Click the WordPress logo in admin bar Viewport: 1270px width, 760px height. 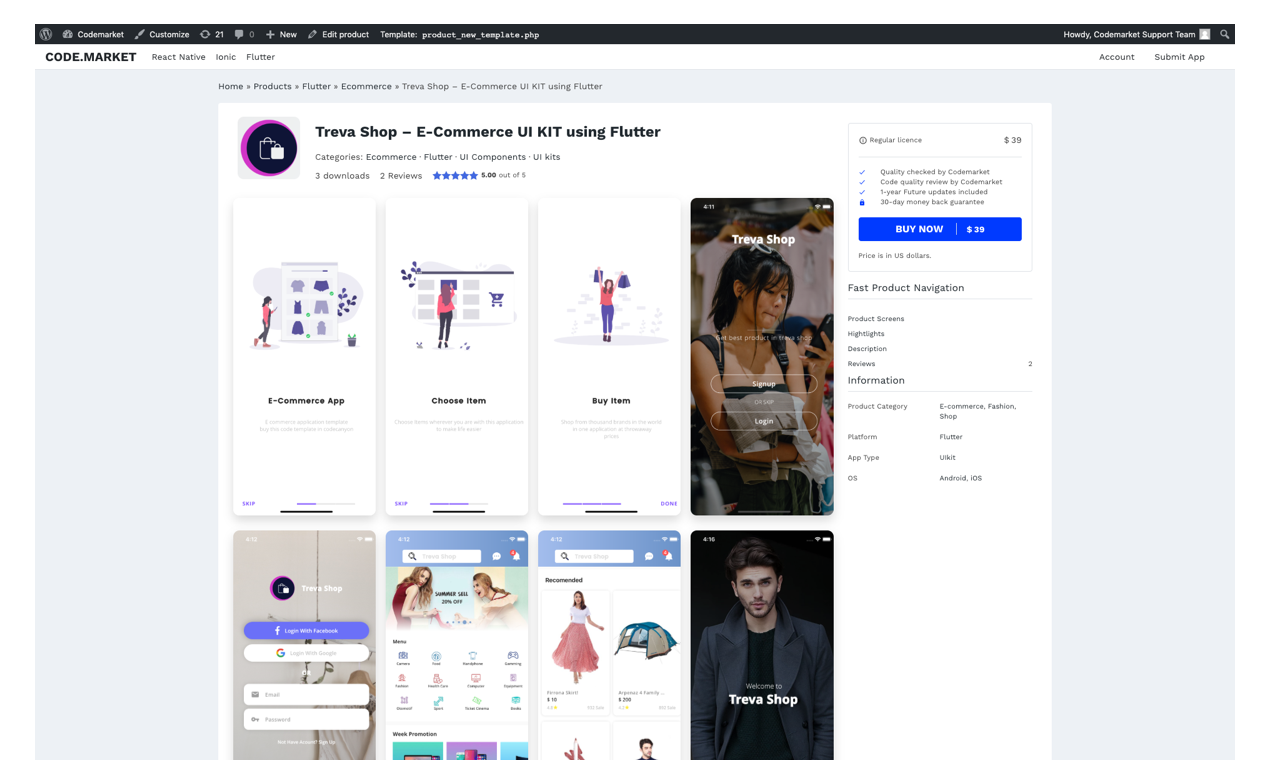(46, 34)
